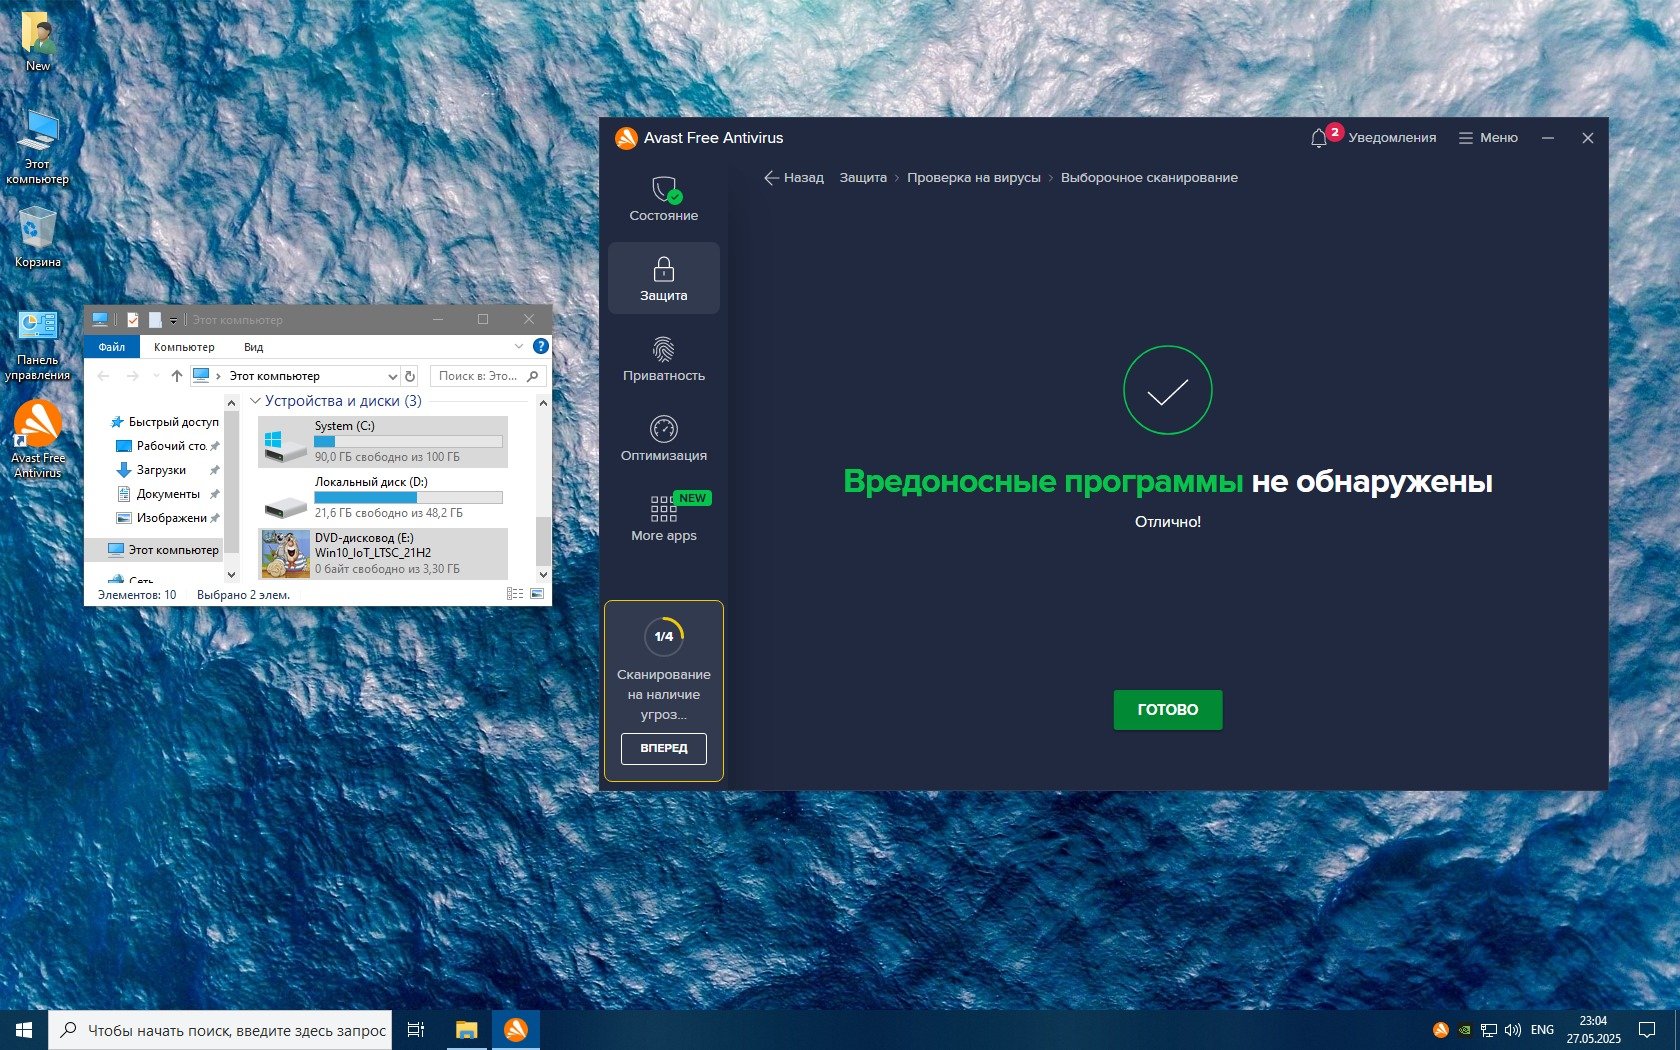Select the New folder desktop icon
This screenshot has width=1680, height=1050.
click(x=38, y=42)
